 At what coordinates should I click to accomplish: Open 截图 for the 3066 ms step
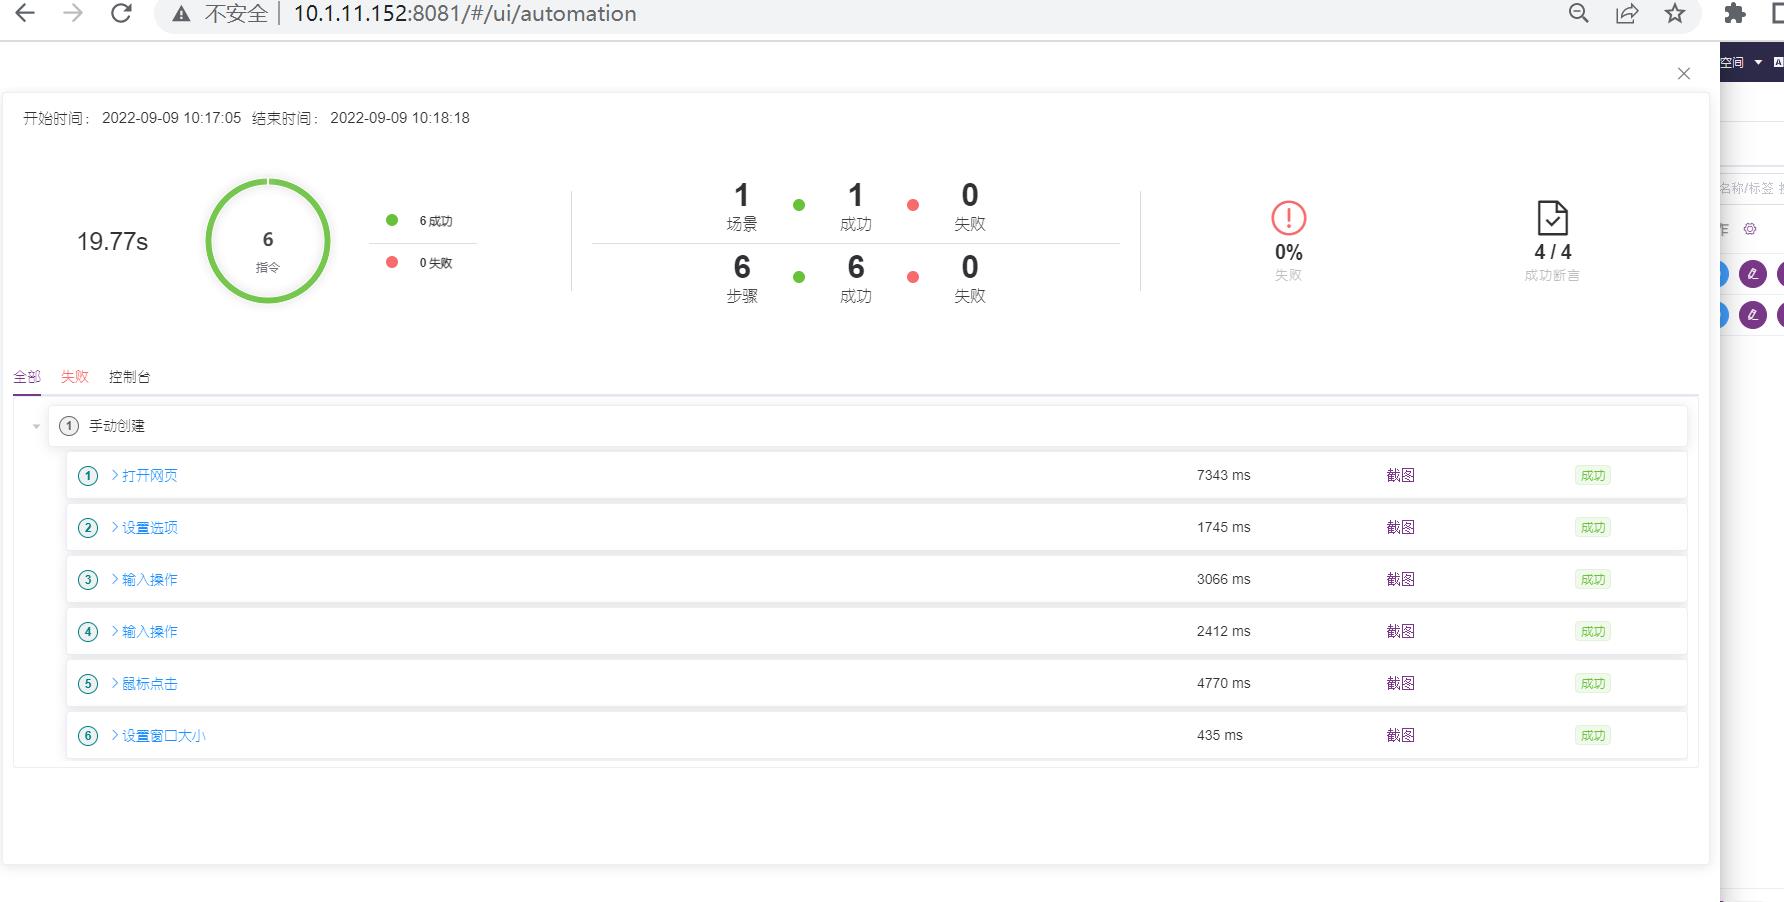pyautogui.click(x=1400, y=579)
